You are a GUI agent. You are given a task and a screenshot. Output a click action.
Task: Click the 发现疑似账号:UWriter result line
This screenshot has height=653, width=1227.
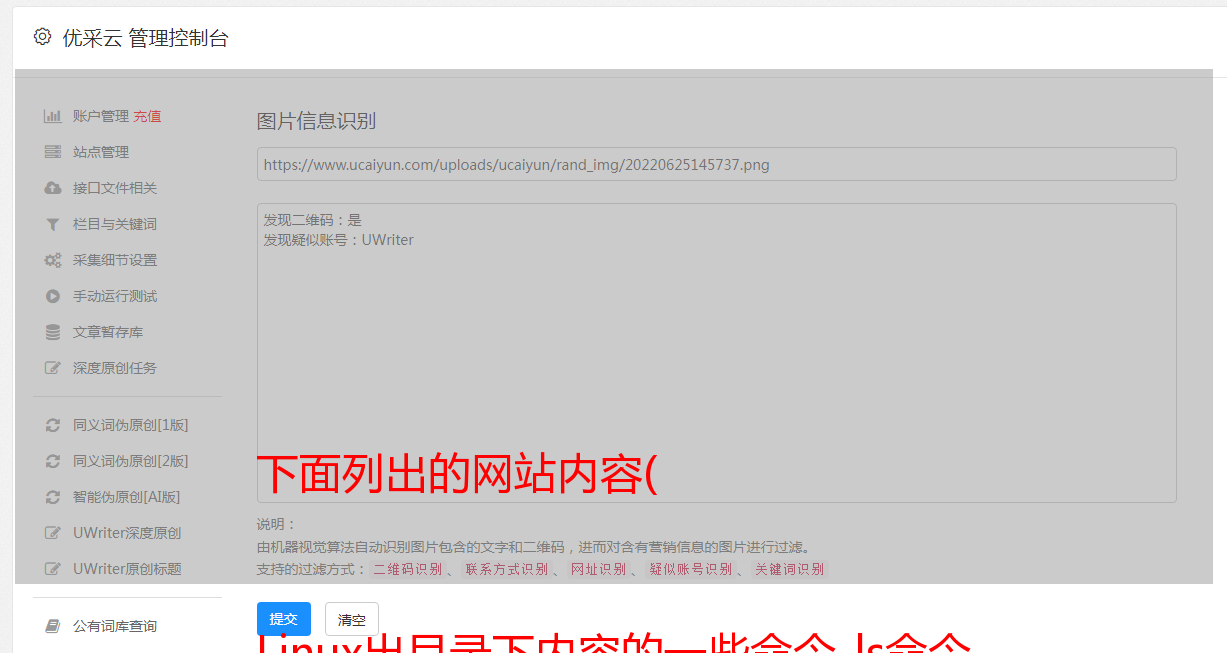coord(338,240)
